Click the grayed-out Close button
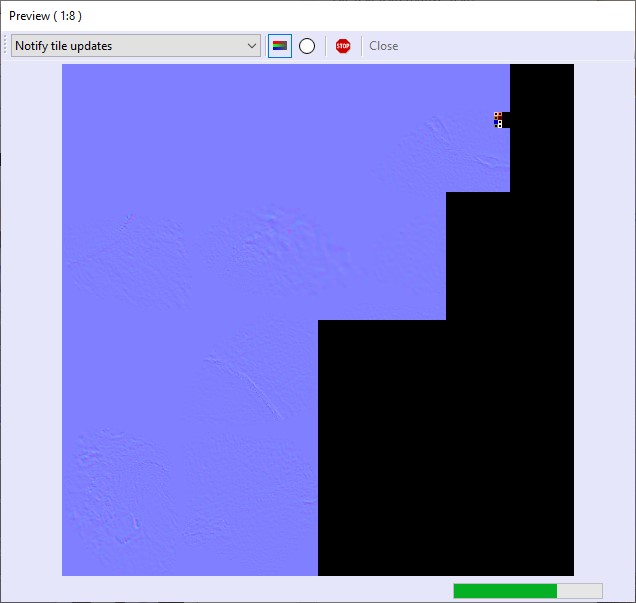This screenshot has height=603, width=636. point(383,46)
